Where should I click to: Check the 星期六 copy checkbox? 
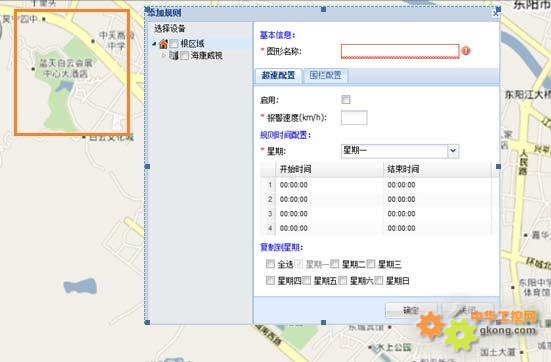tap(343, 280)
